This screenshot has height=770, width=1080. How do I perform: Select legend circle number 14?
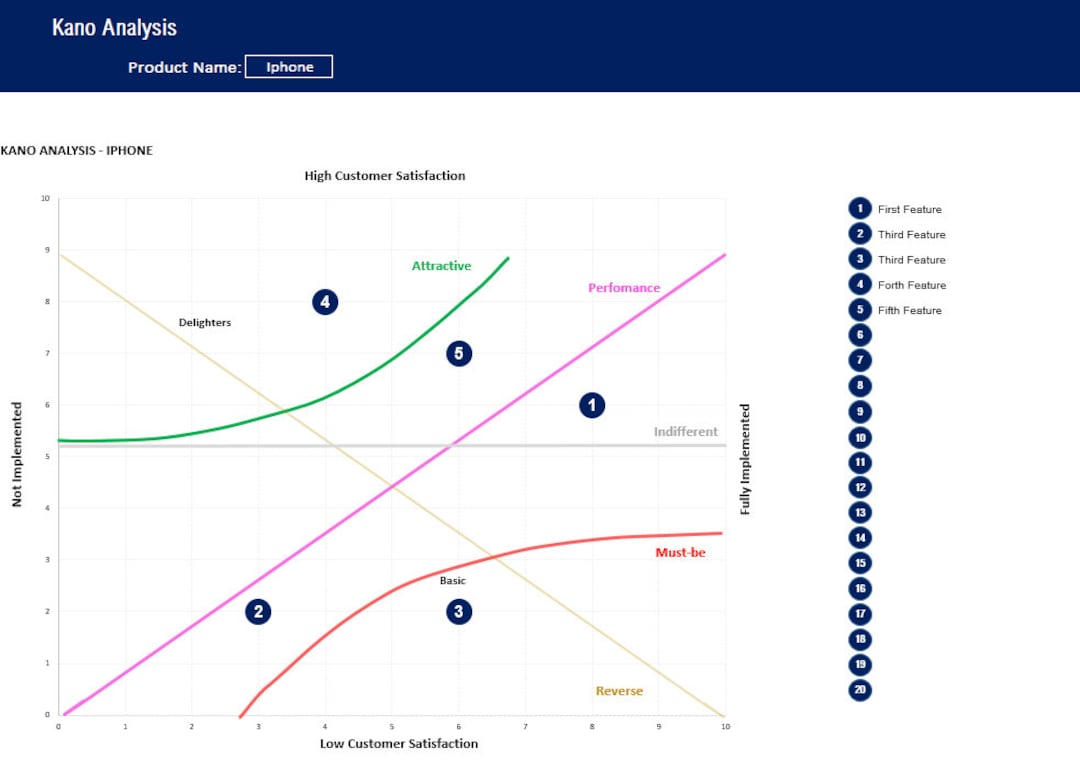pos(860,537)
